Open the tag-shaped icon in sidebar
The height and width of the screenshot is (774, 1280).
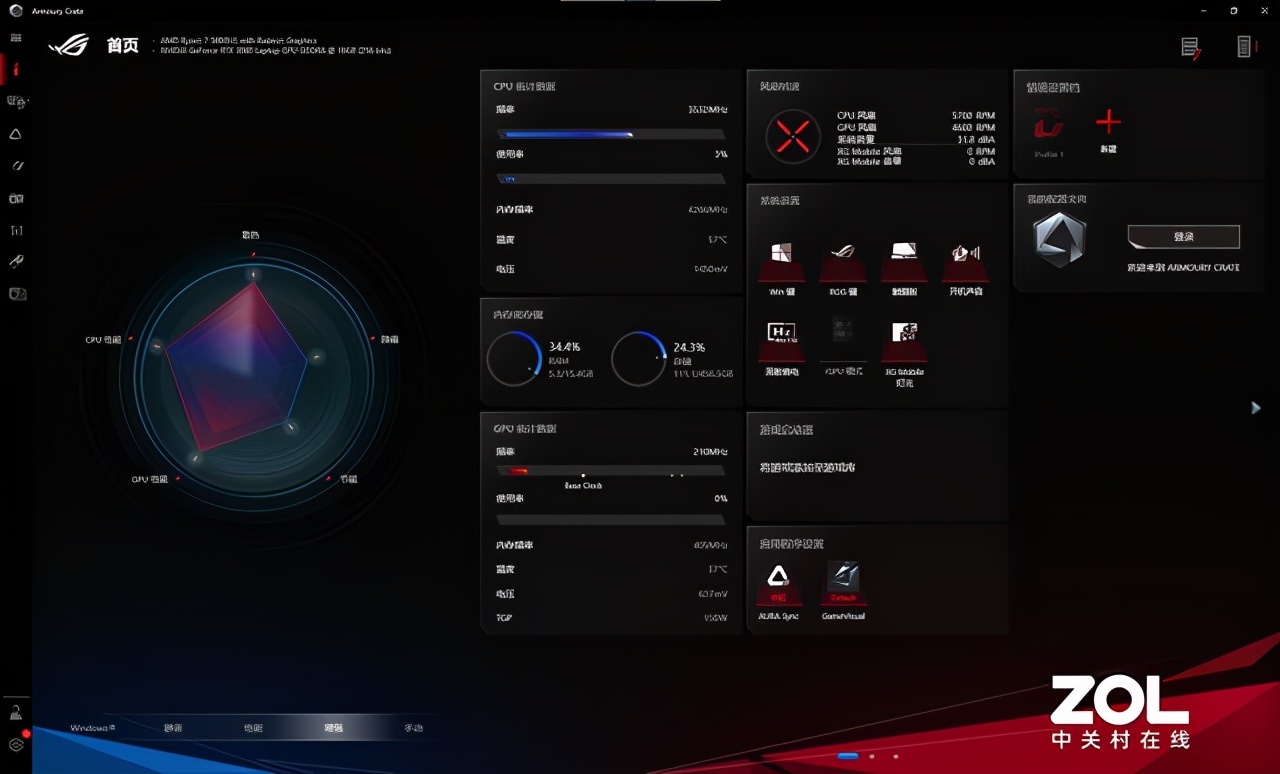[16, 262]
